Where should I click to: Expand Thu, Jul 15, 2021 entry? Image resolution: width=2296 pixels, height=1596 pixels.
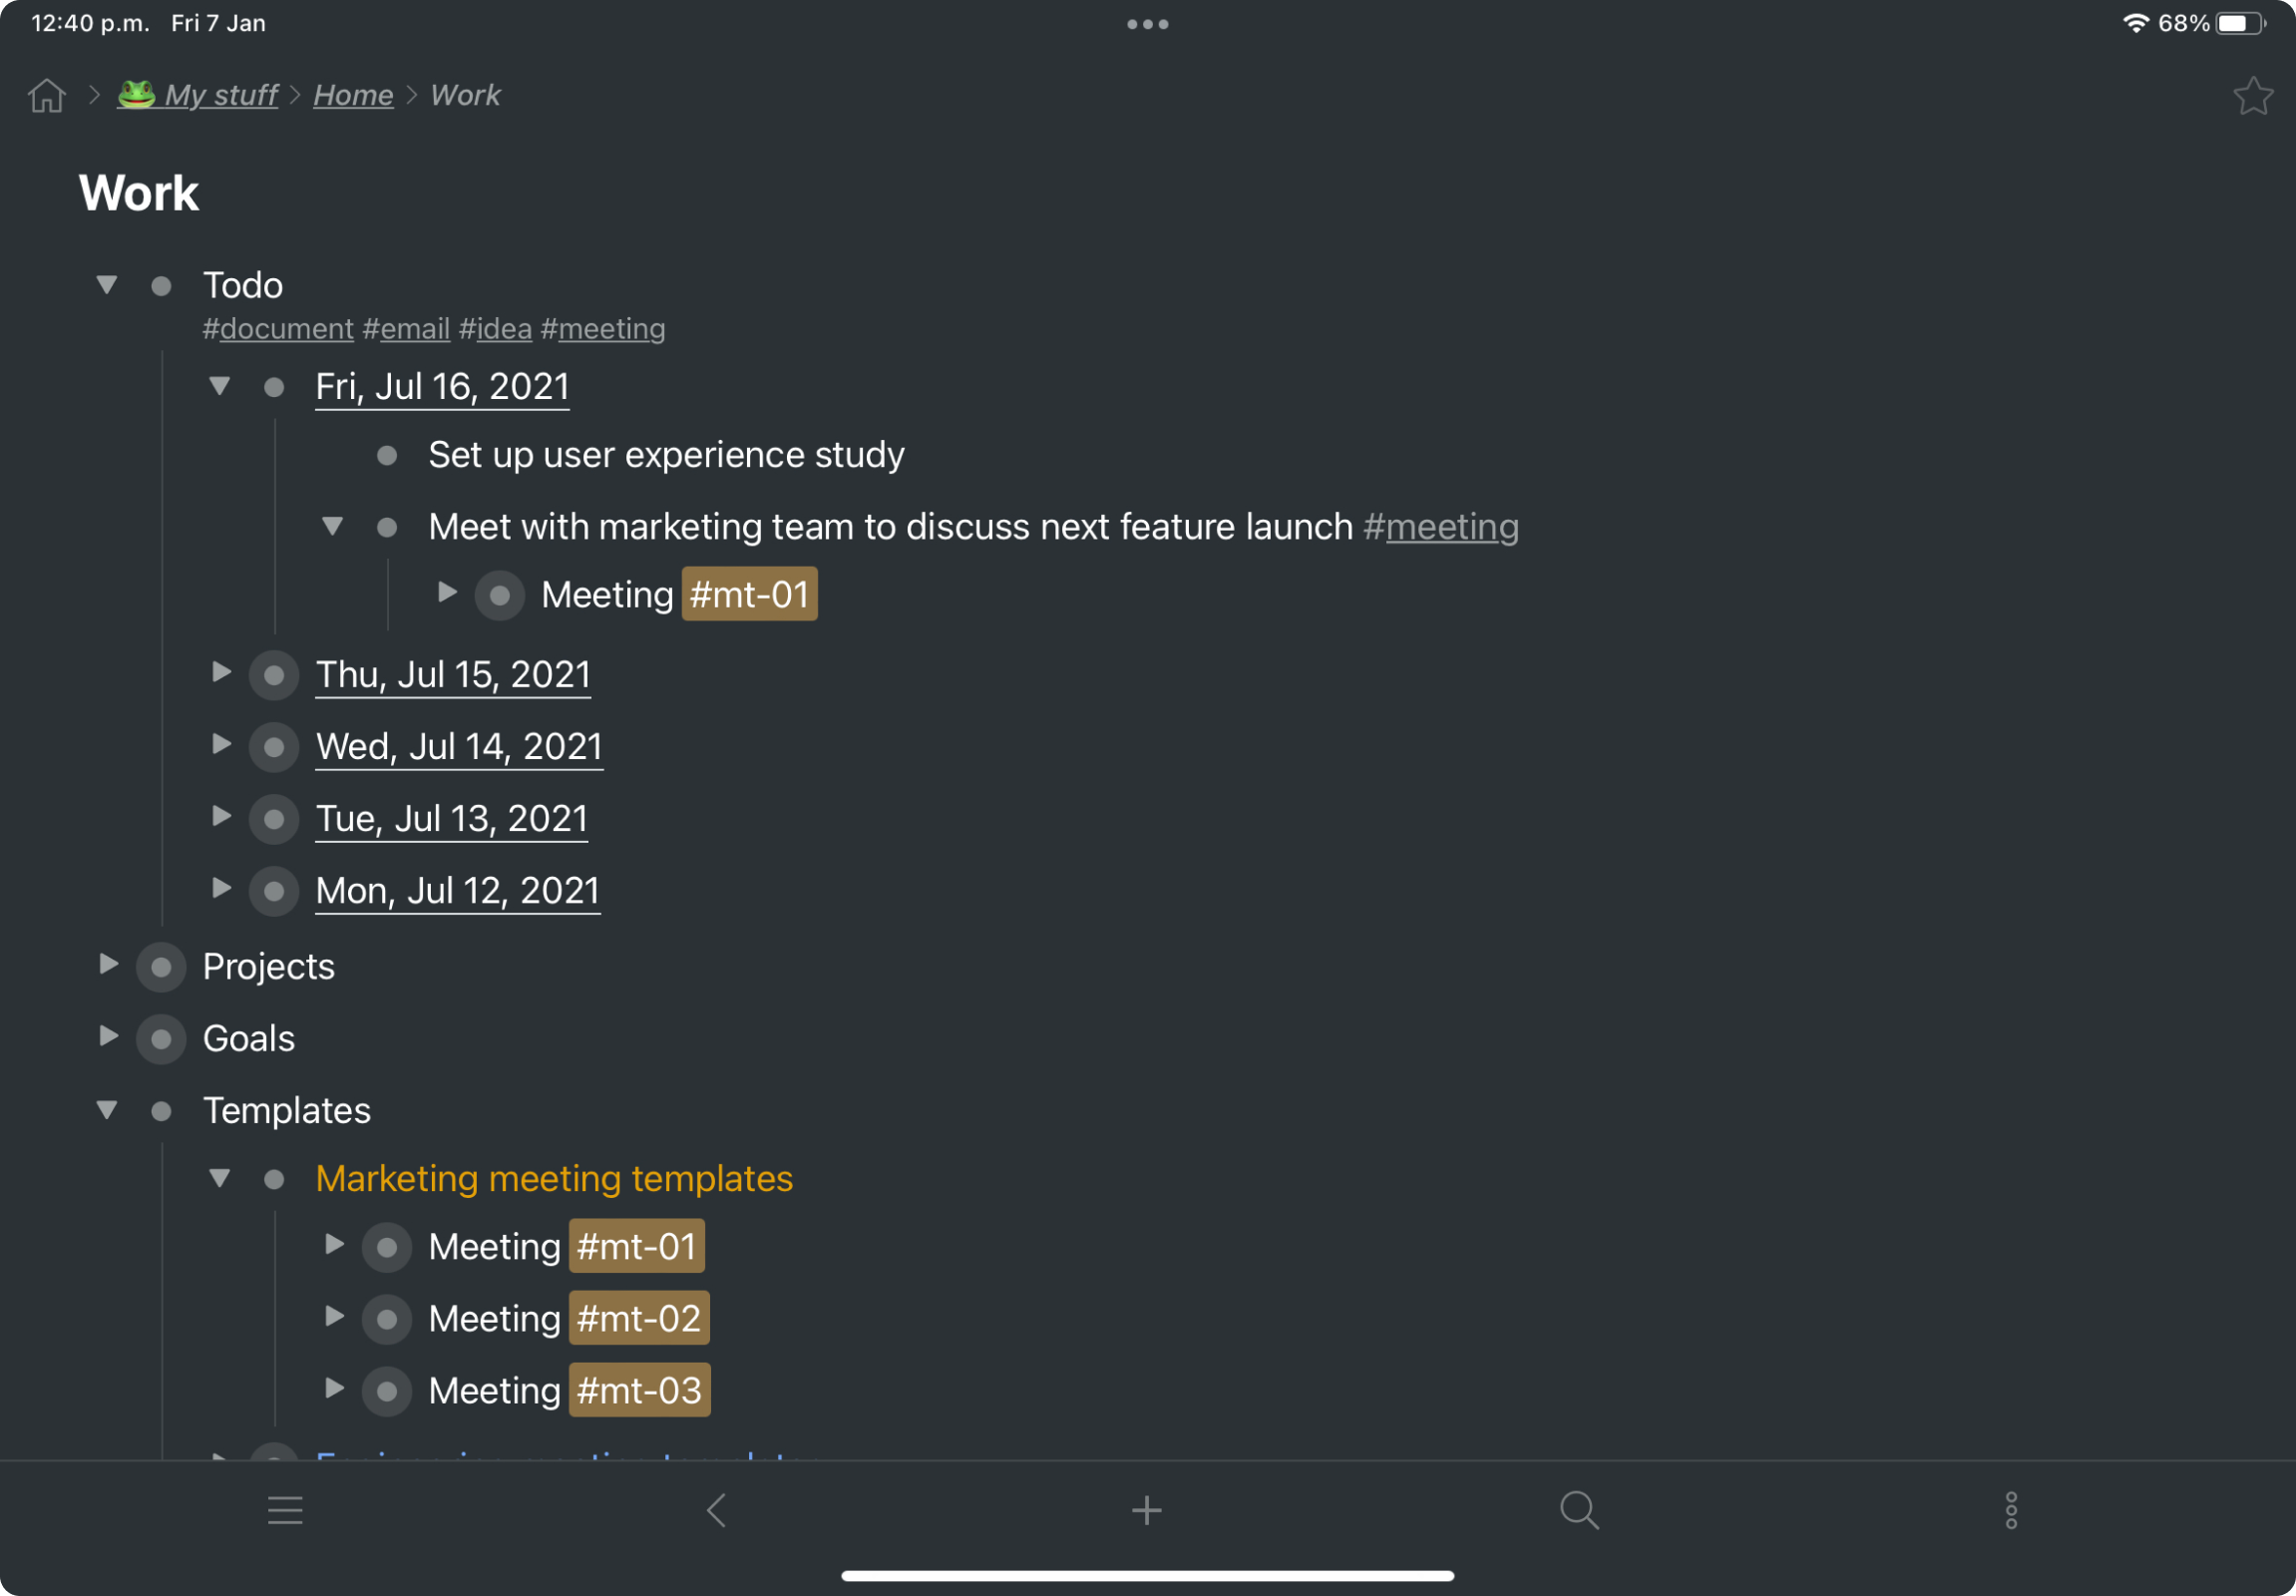[221, 672]
